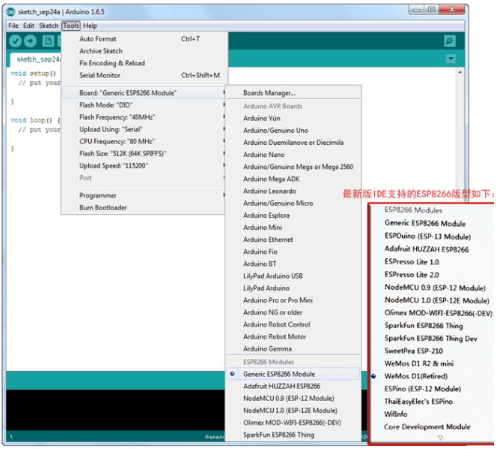Open the Edit menu
504x449 pixels.
pos(29,26)
